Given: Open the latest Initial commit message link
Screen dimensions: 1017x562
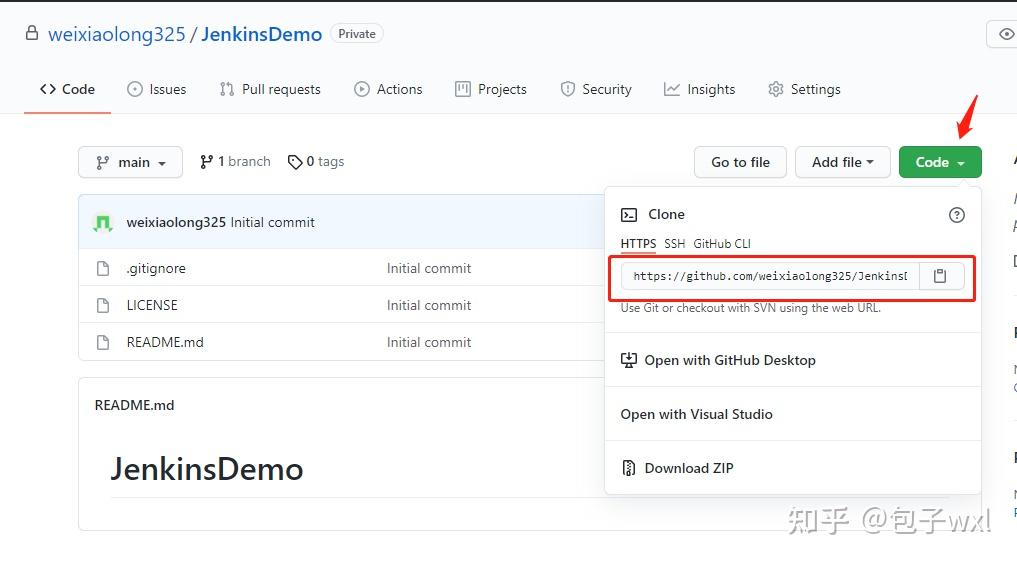Looking at the screenshot, I should tap(272, 222).
